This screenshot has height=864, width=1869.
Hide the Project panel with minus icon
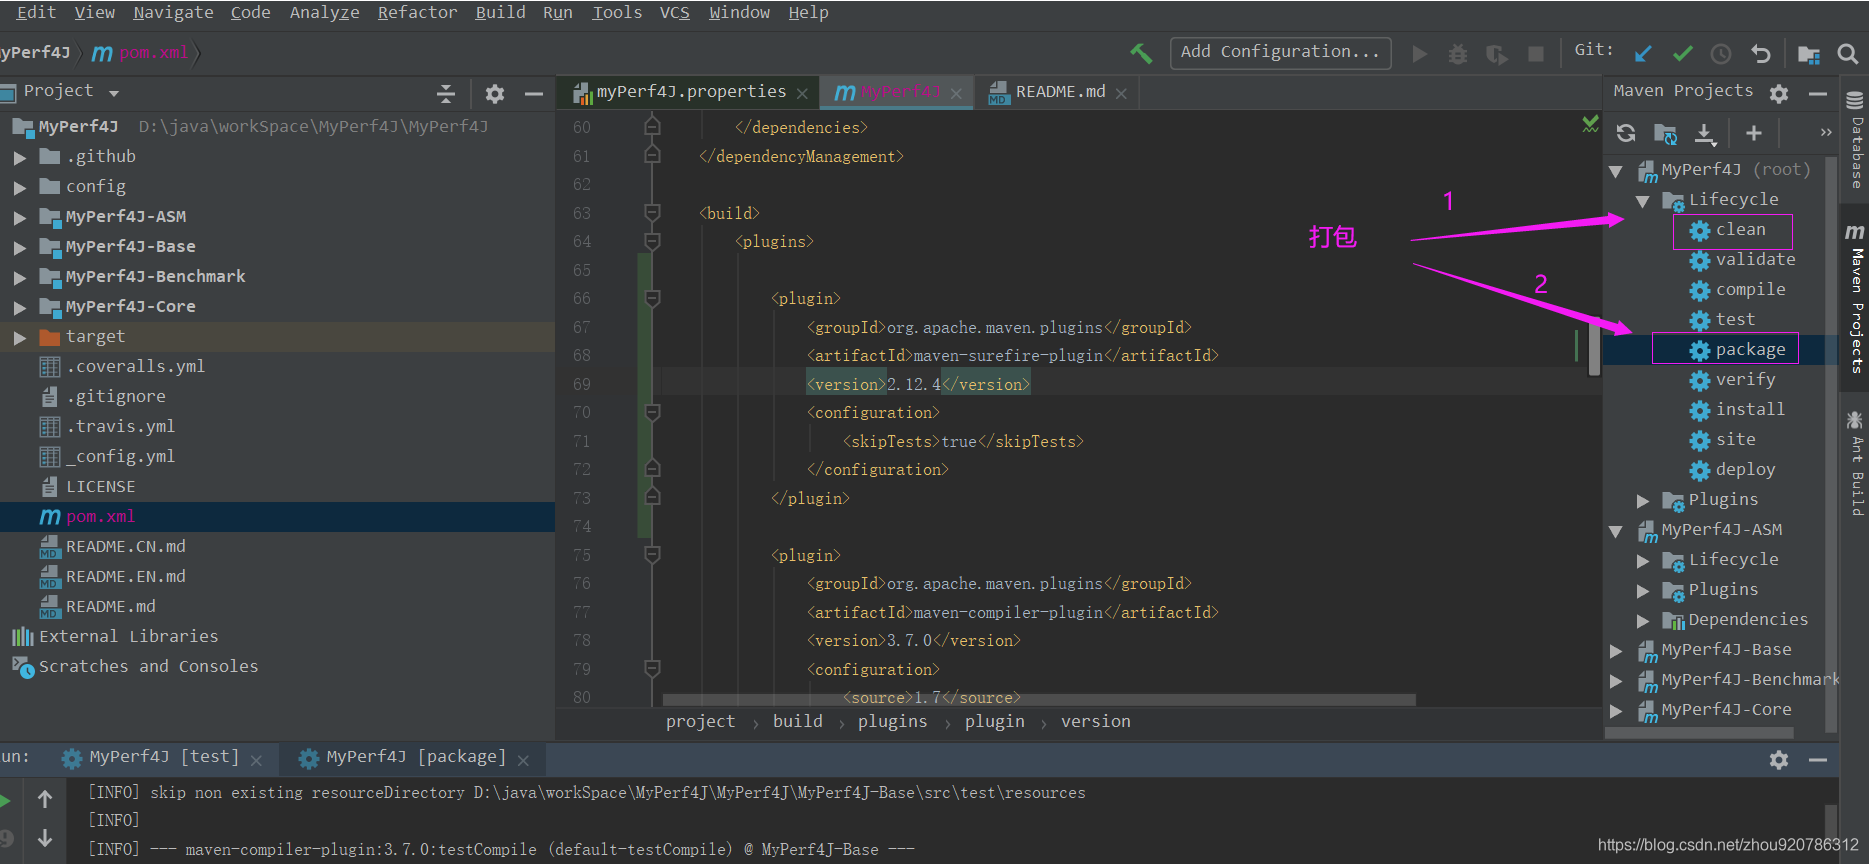pos(534,93)
